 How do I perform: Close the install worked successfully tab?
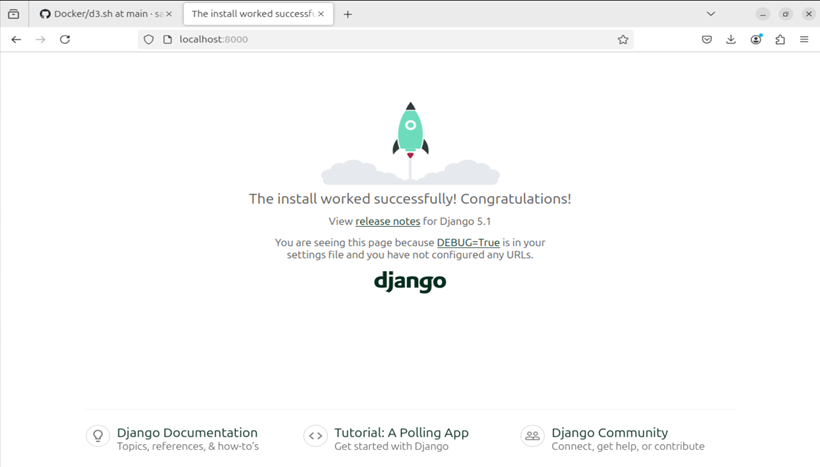321,14
